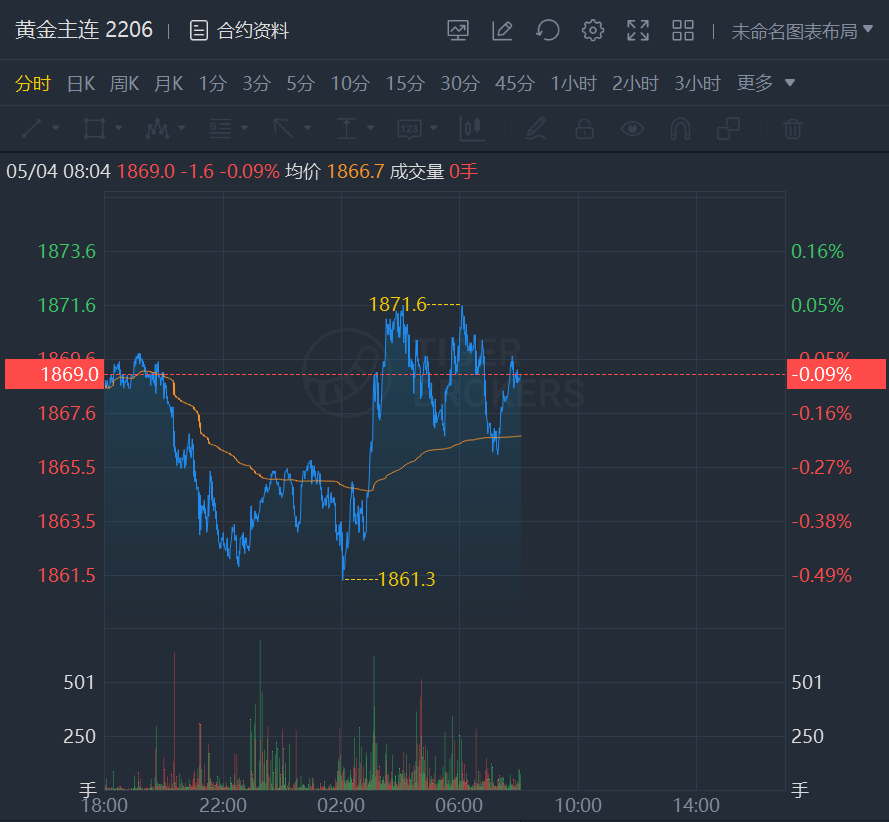Viewport: 889px width, 822px height.
Task: Click the edit pencil icon in header
Action: (x=502, y=31)
